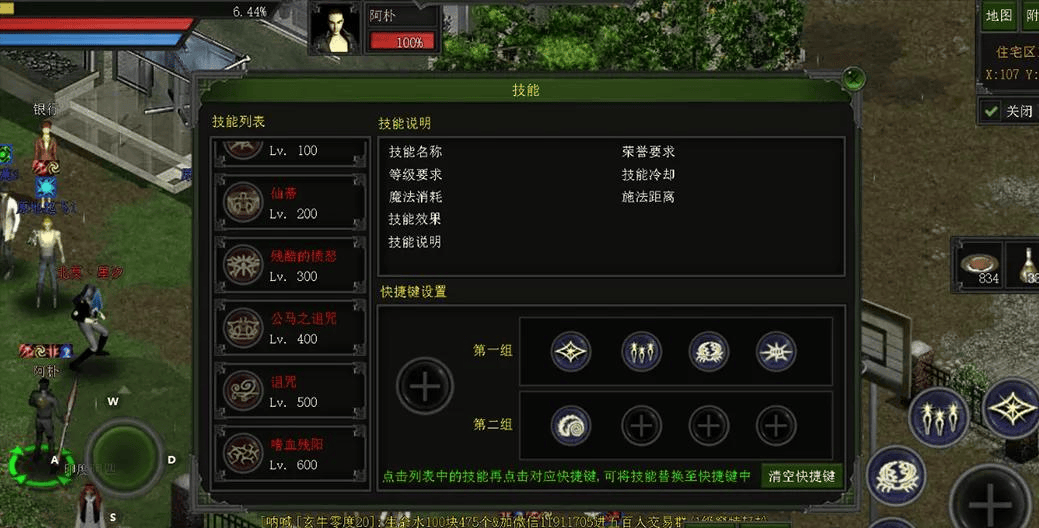Add skill to second slot in 第二组
The width and height of the screenshot is (1039, 528).
pyautogui.click(x=641, y=425)
